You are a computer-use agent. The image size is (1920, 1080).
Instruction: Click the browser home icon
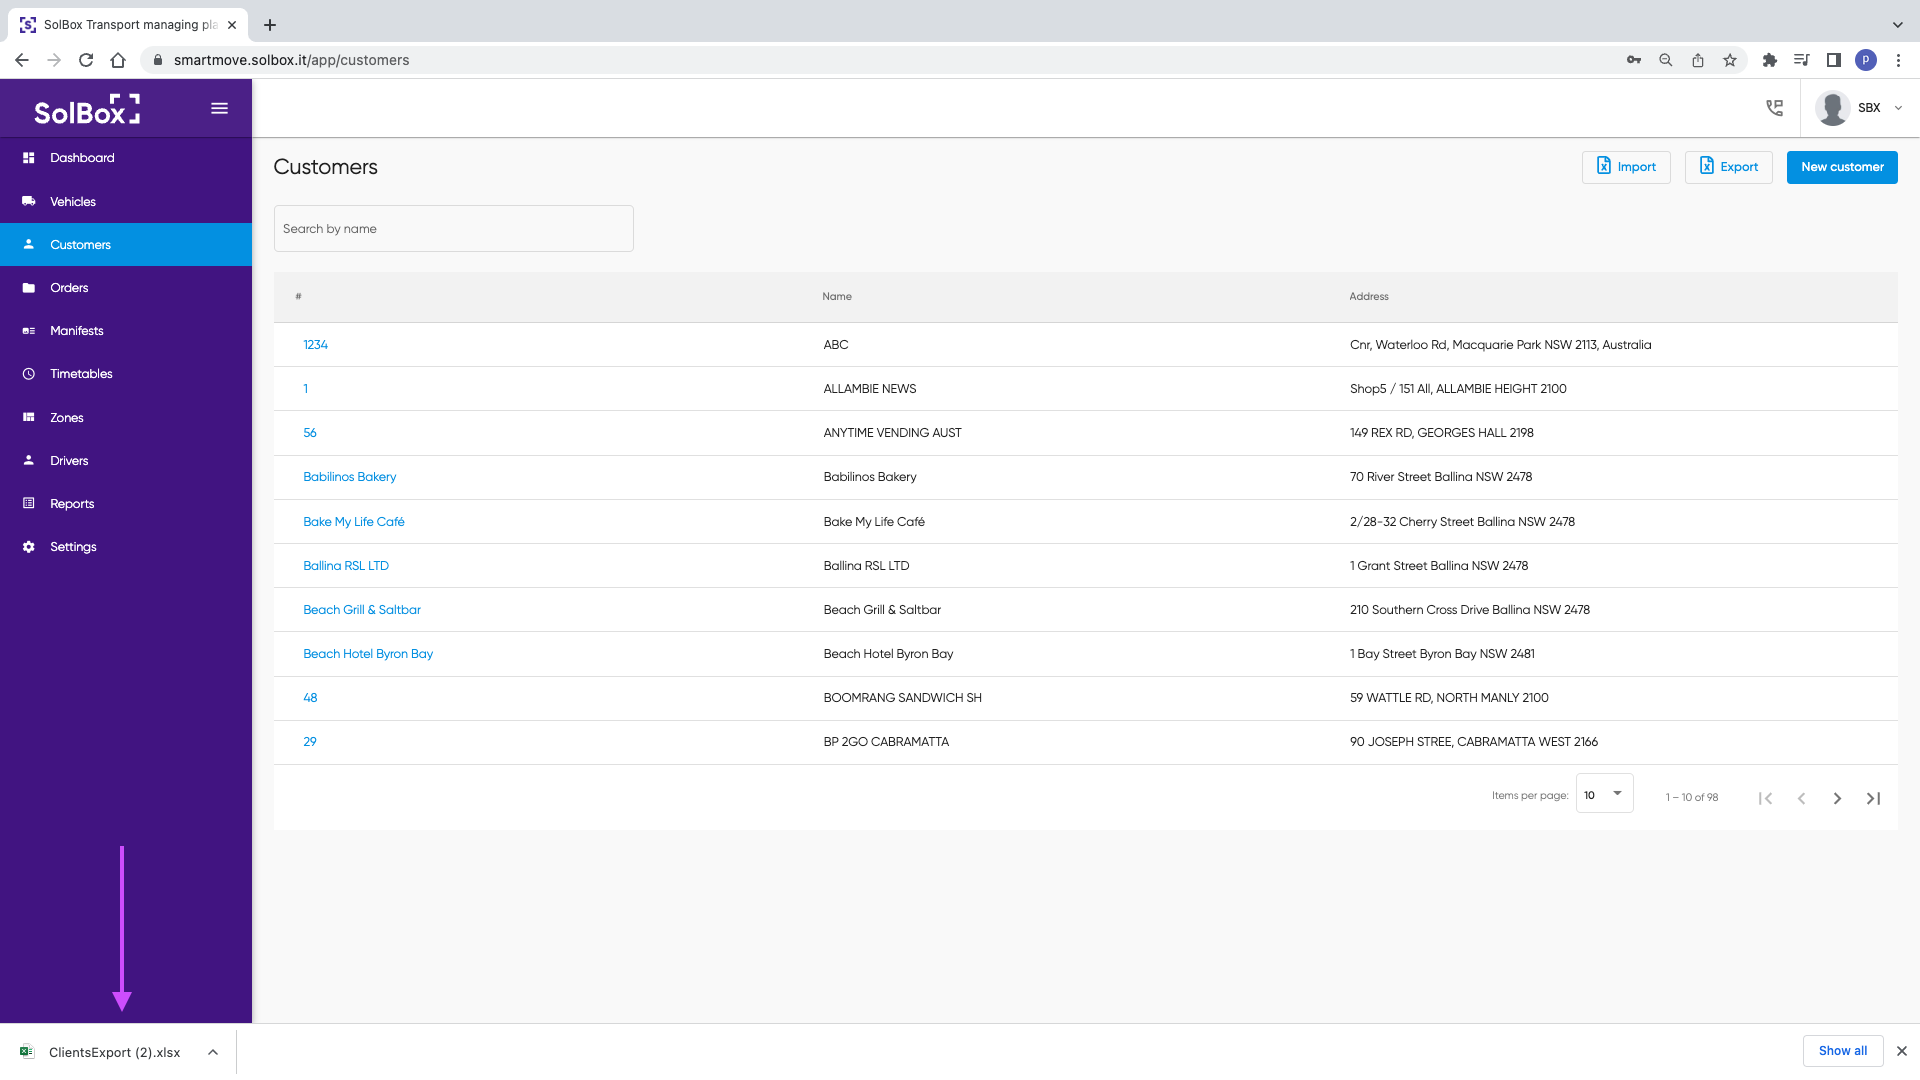[x=118, y=60]
